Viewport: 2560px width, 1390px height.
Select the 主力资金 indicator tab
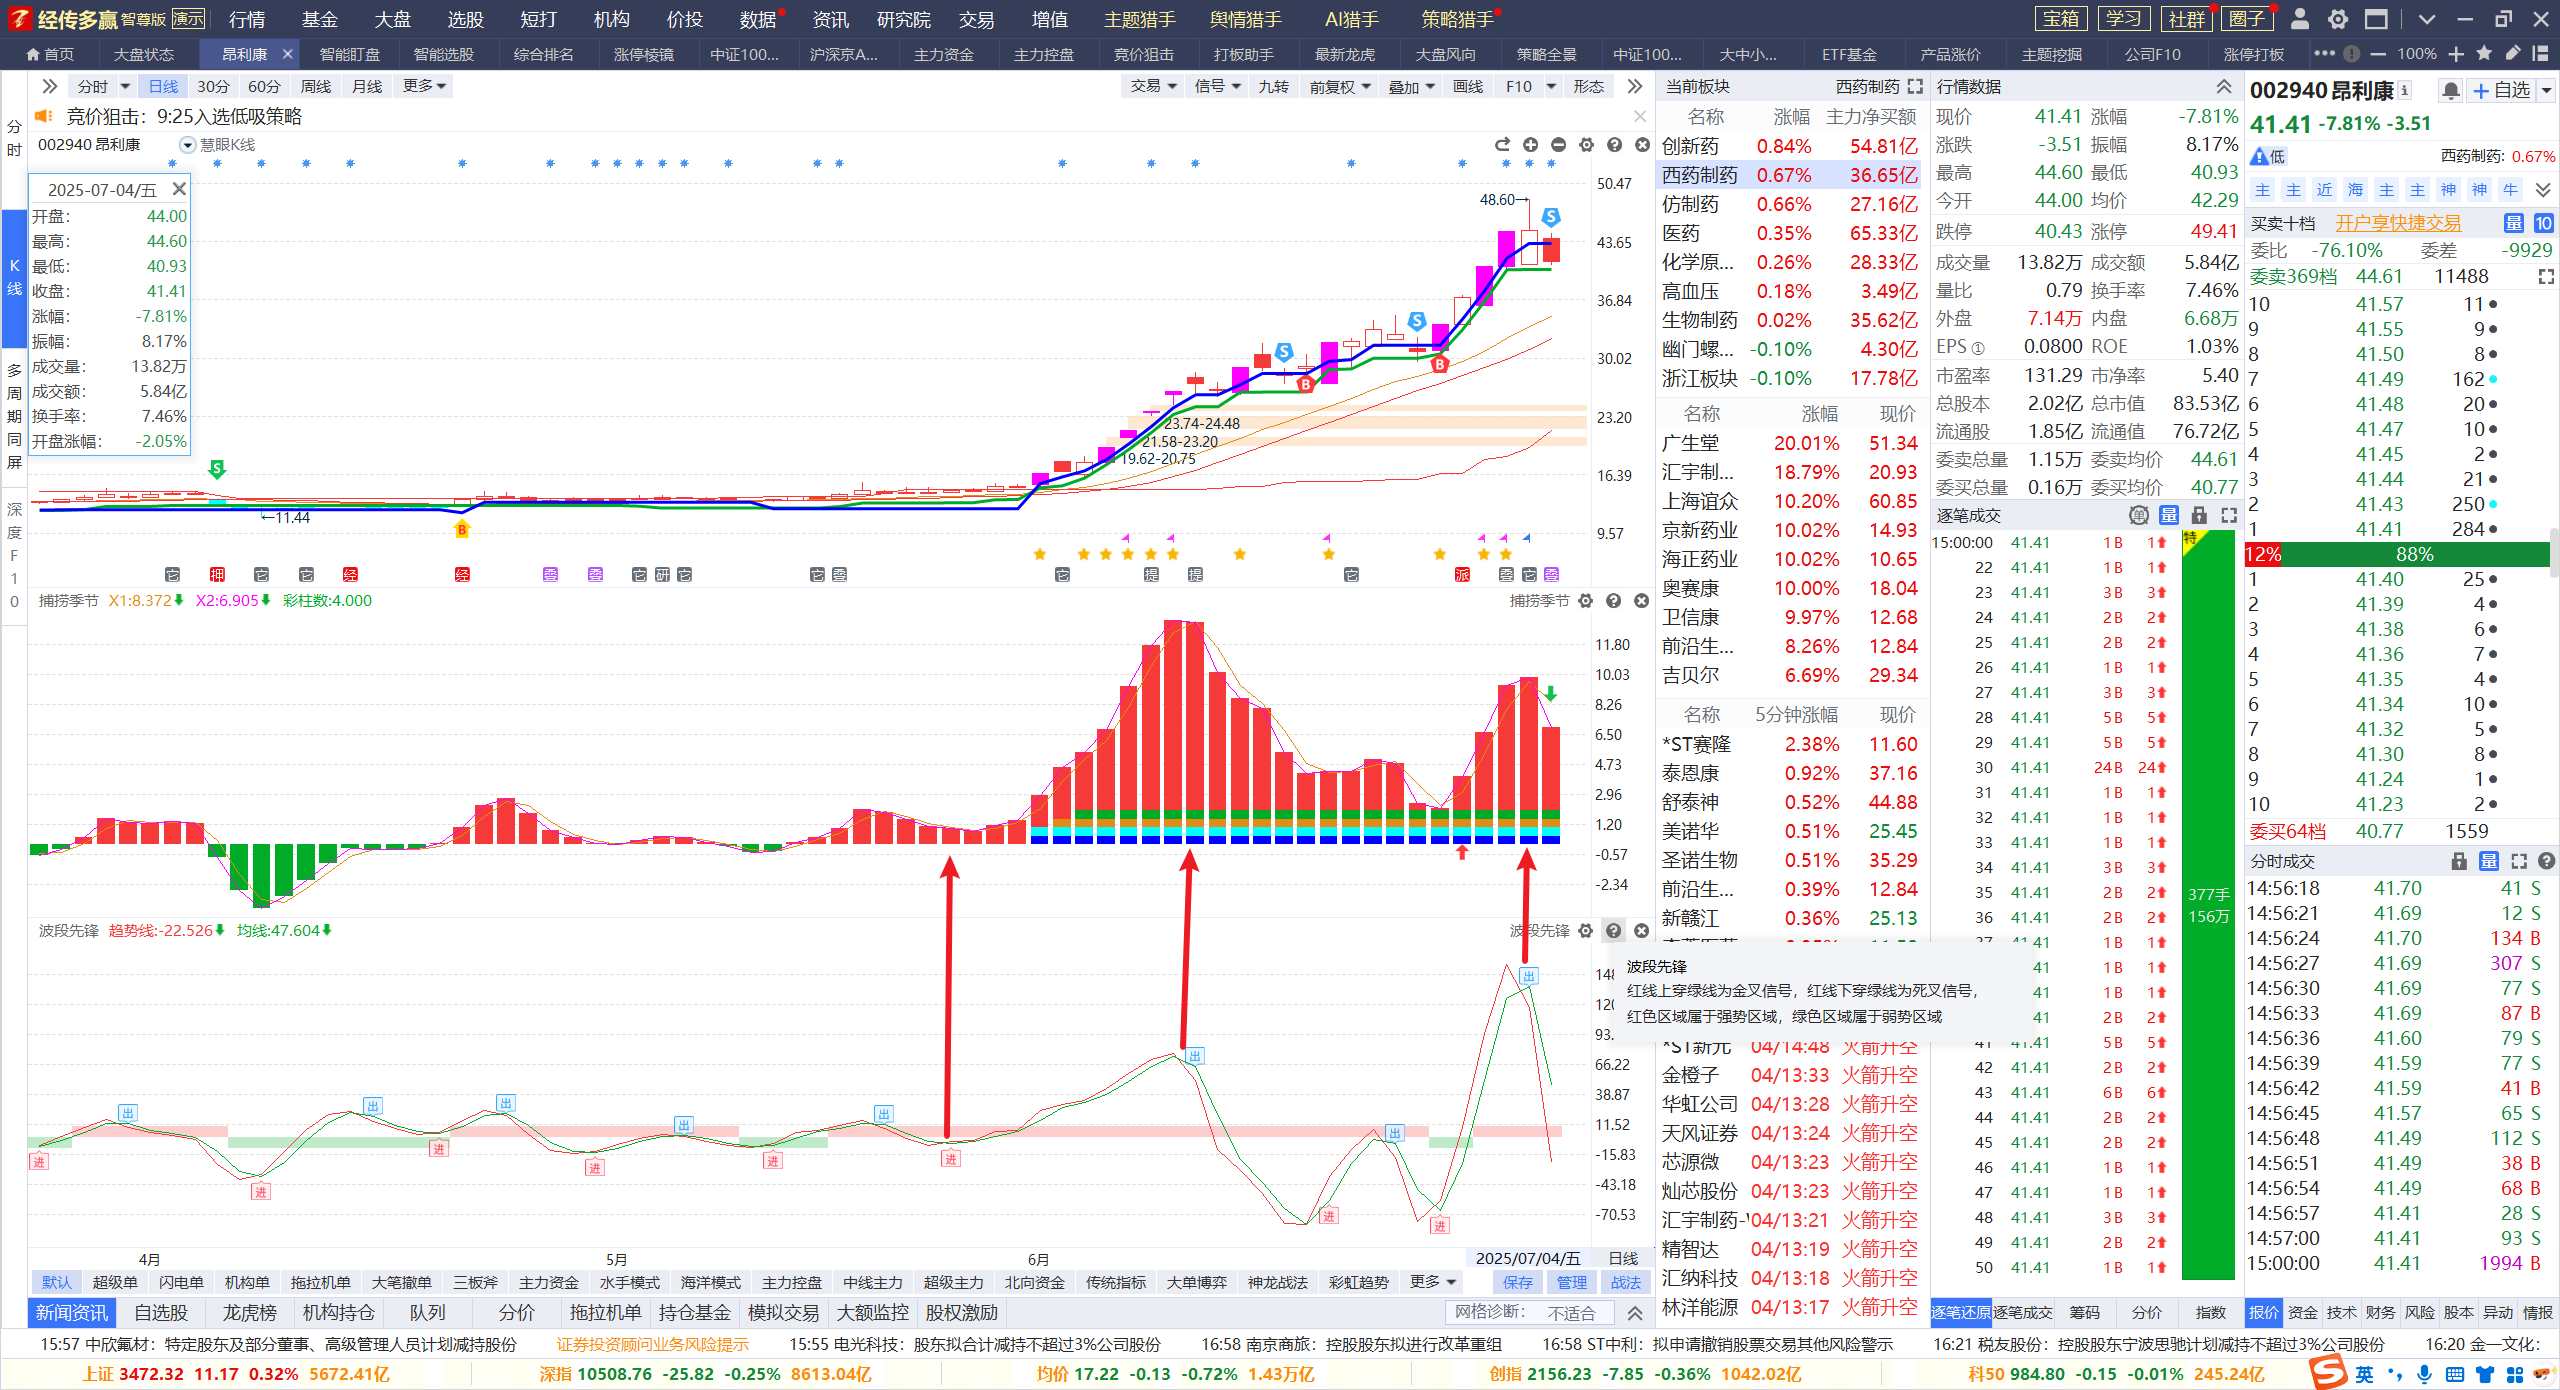click(x=548, y=1282)
